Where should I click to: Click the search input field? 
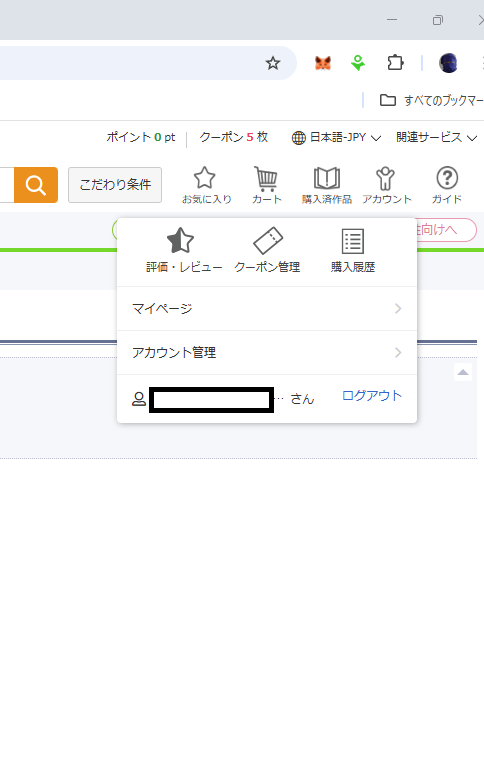7,185
